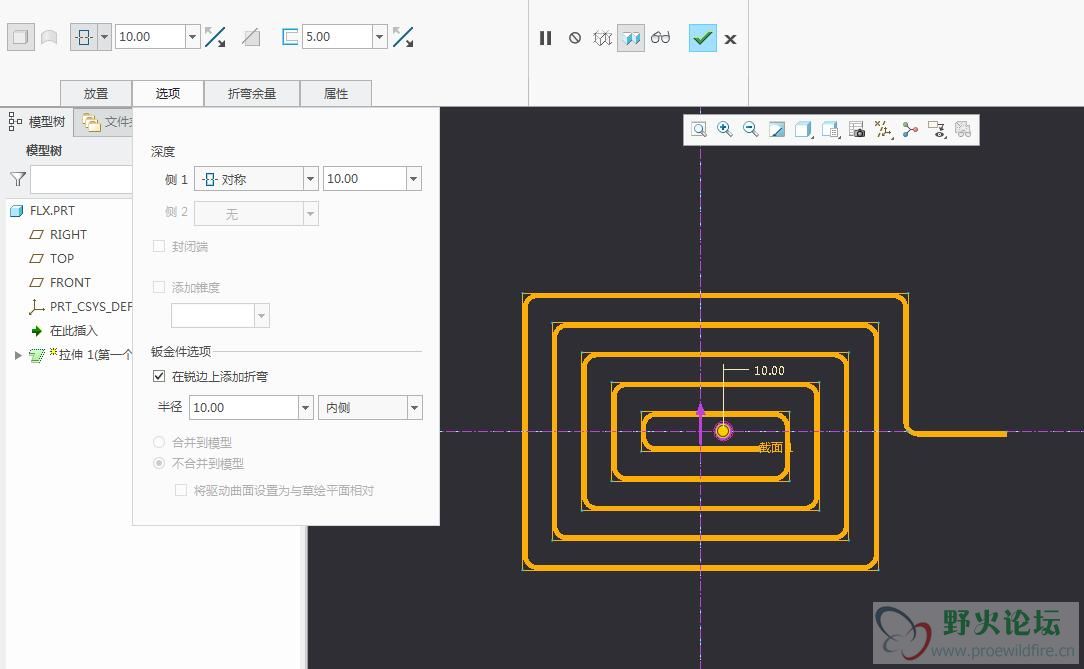This screenshot has width=1084, height=669.
Task: Open the 折弯余量 tab
Action: coord(252,93)
